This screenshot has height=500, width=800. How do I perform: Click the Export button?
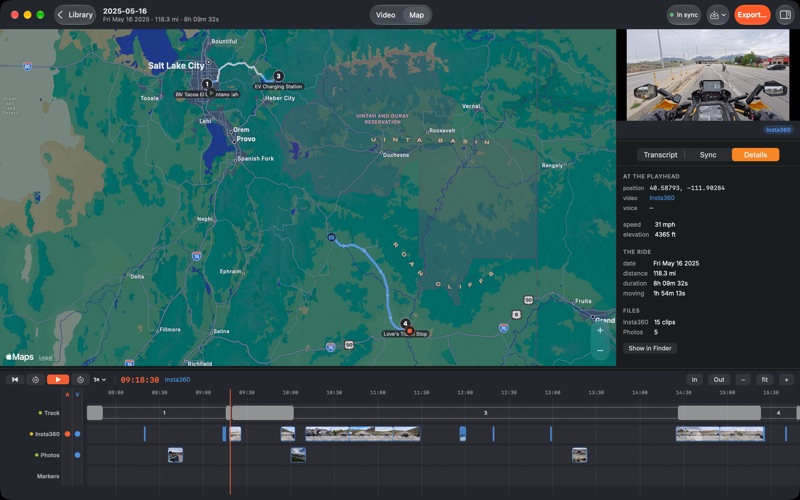point(752,15)
